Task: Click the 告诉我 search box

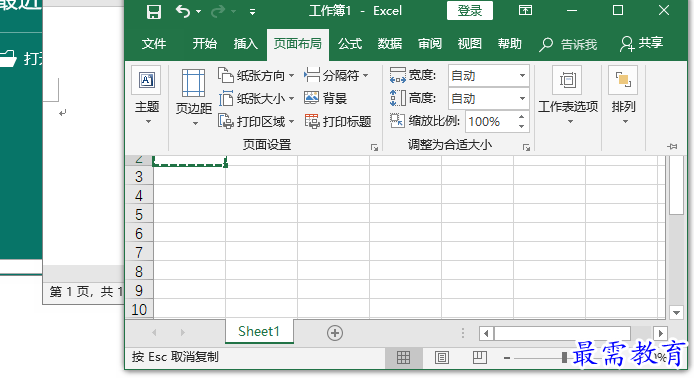Action: 568,44
